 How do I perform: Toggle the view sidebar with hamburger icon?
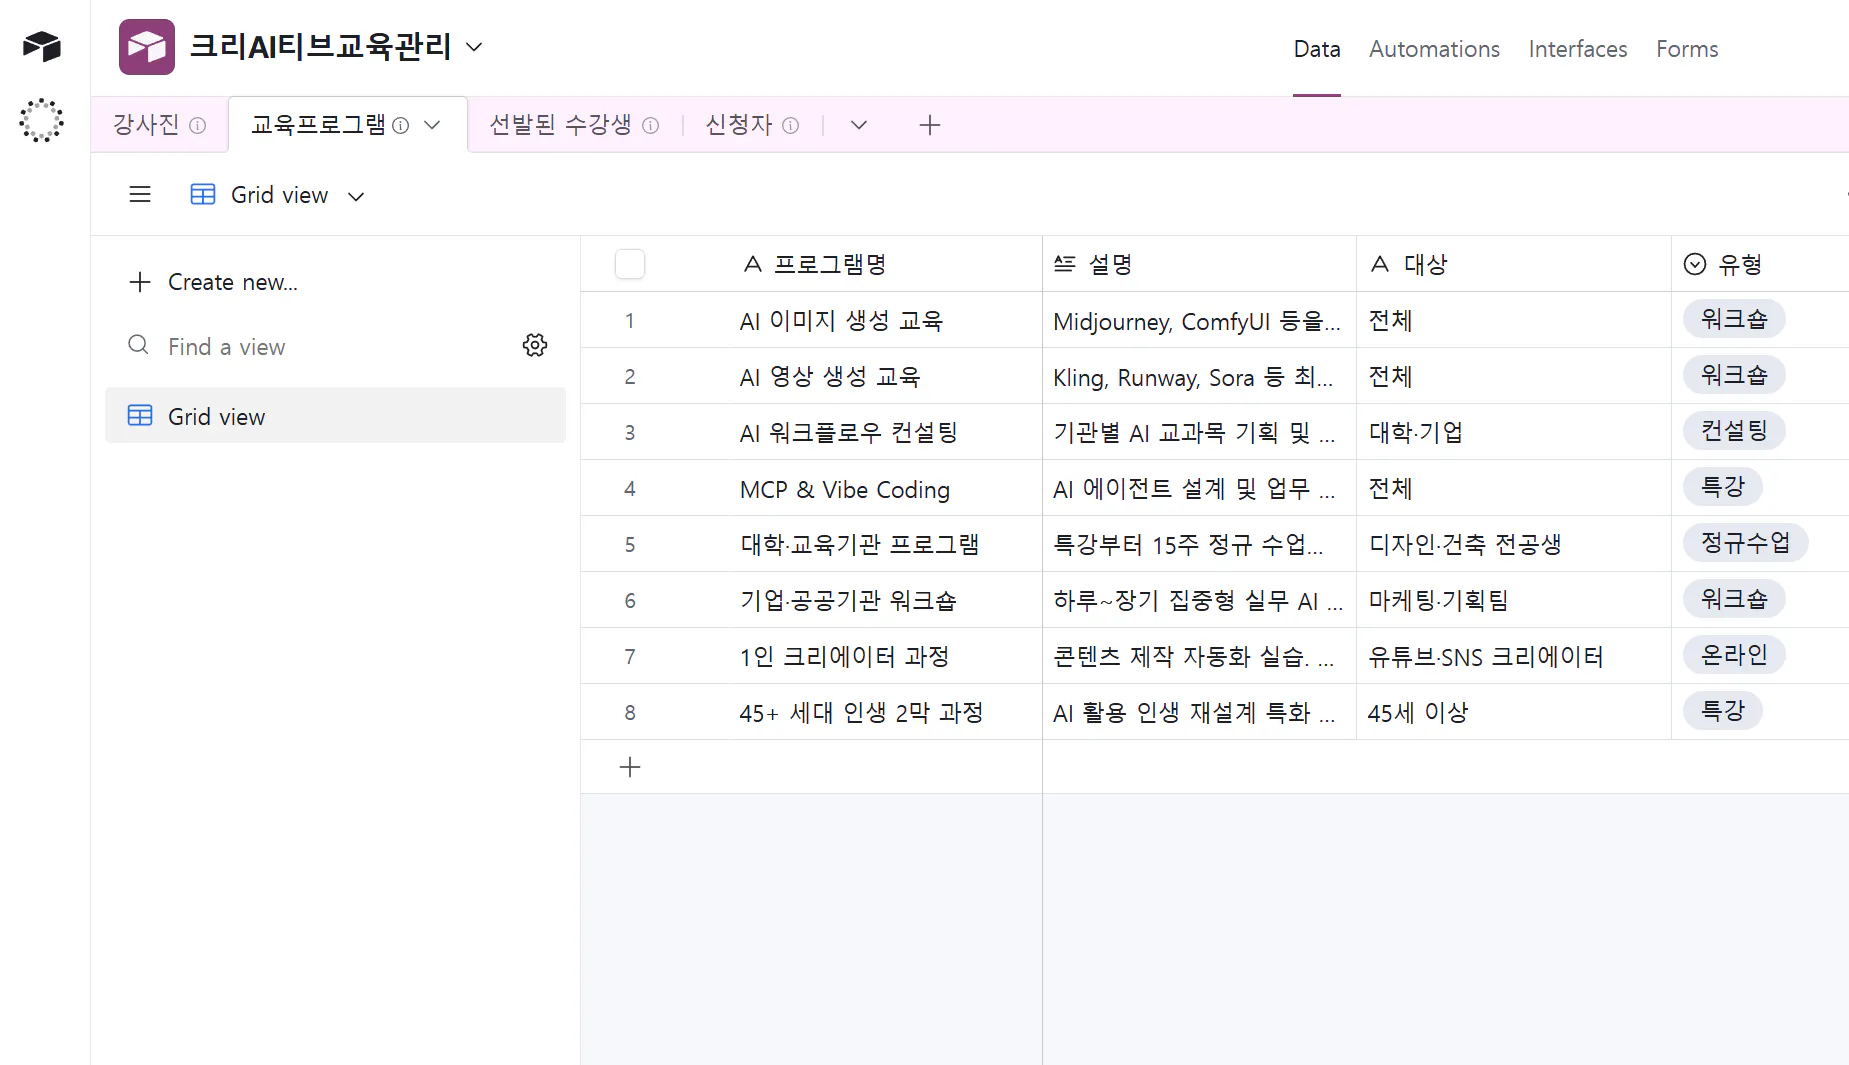tap(140, 194)
